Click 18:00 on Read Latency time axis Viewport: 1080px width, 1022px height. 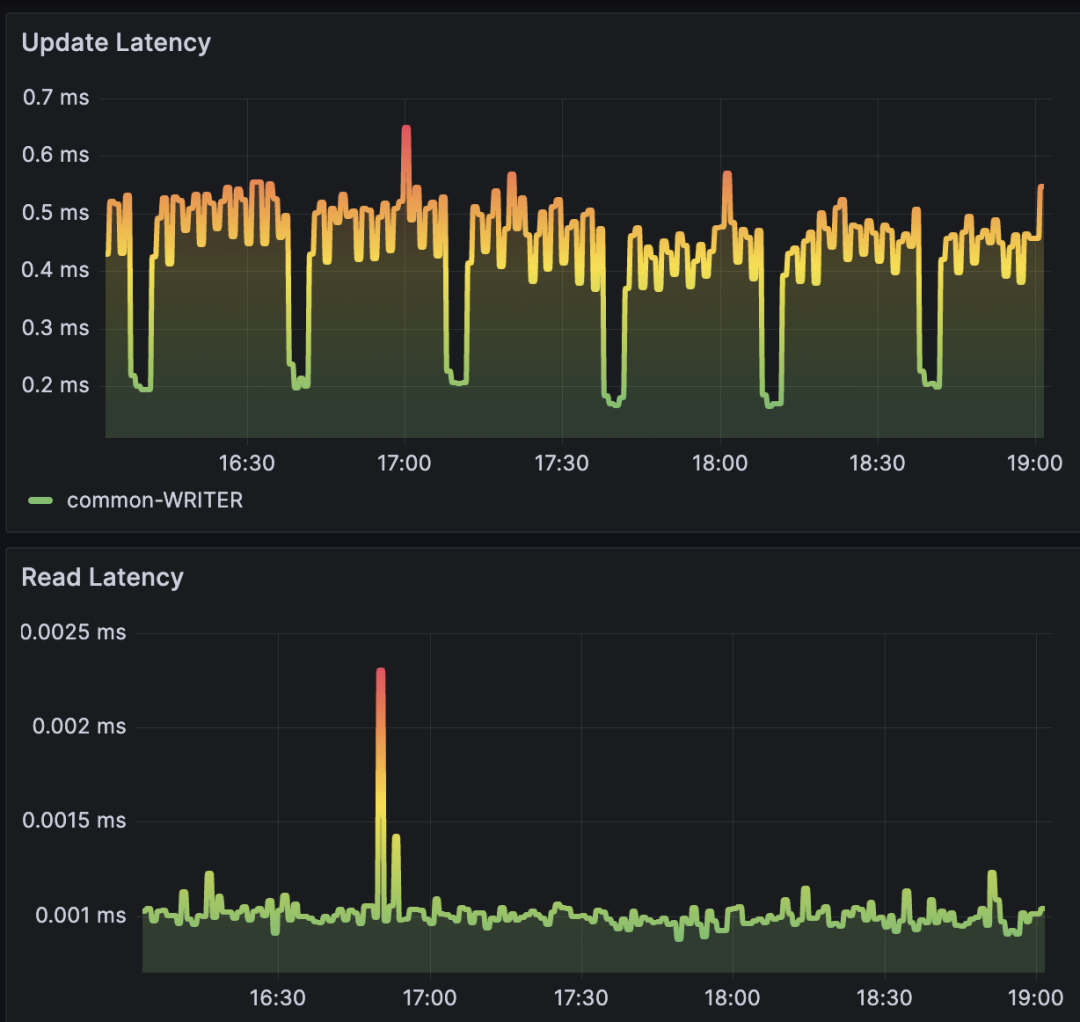click(x=732, y=997)
